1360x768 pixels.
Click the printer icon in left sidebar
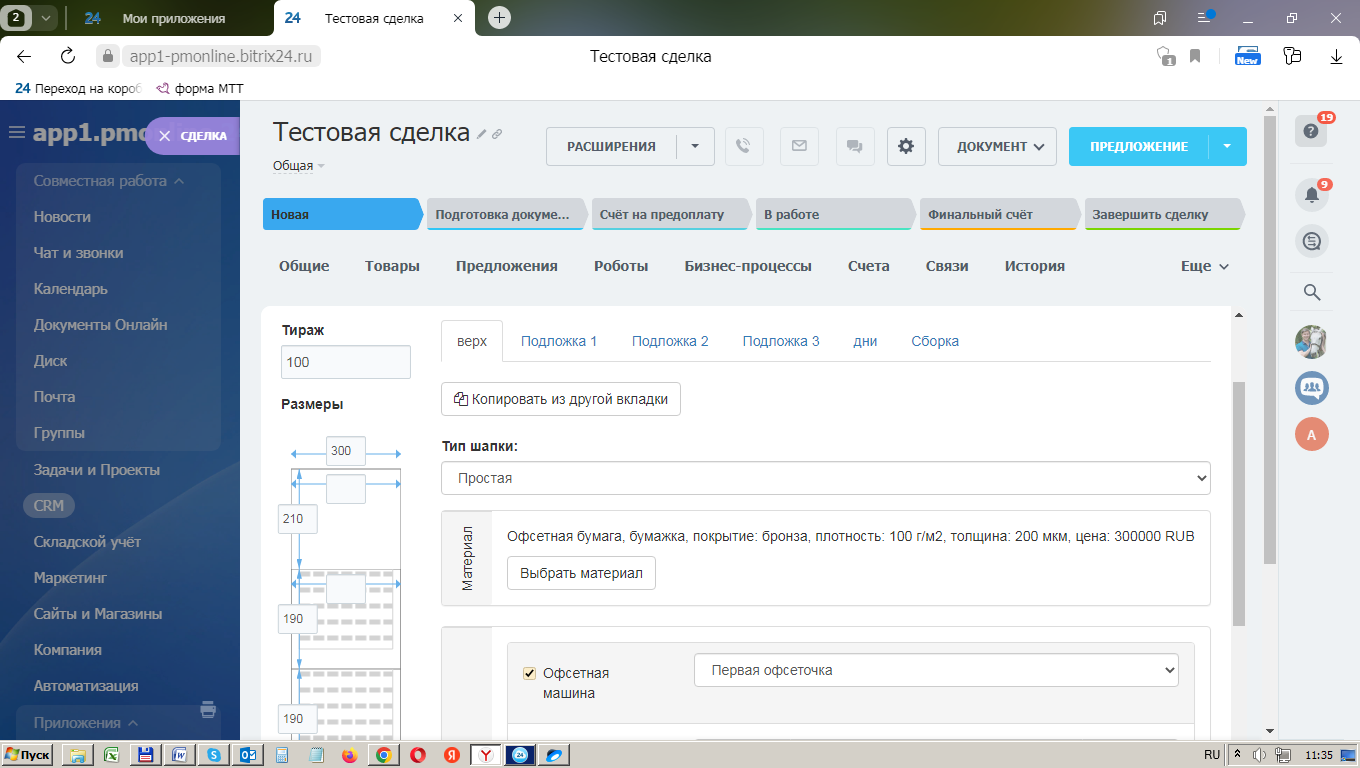[x=208, y=710]
